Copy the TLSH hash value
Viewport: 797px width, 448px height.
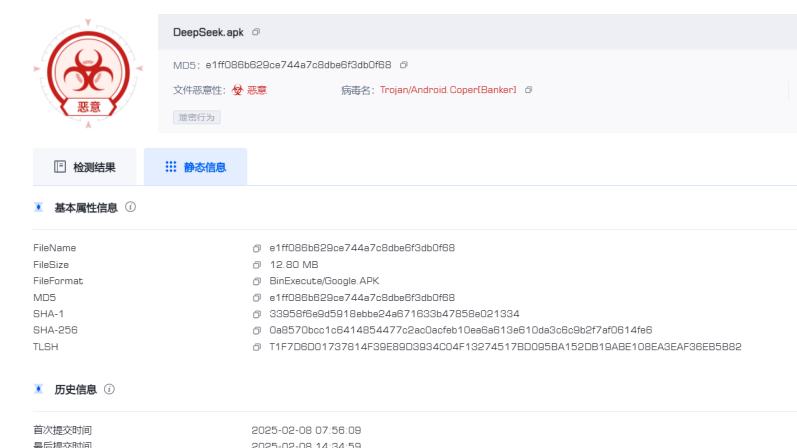257,347
